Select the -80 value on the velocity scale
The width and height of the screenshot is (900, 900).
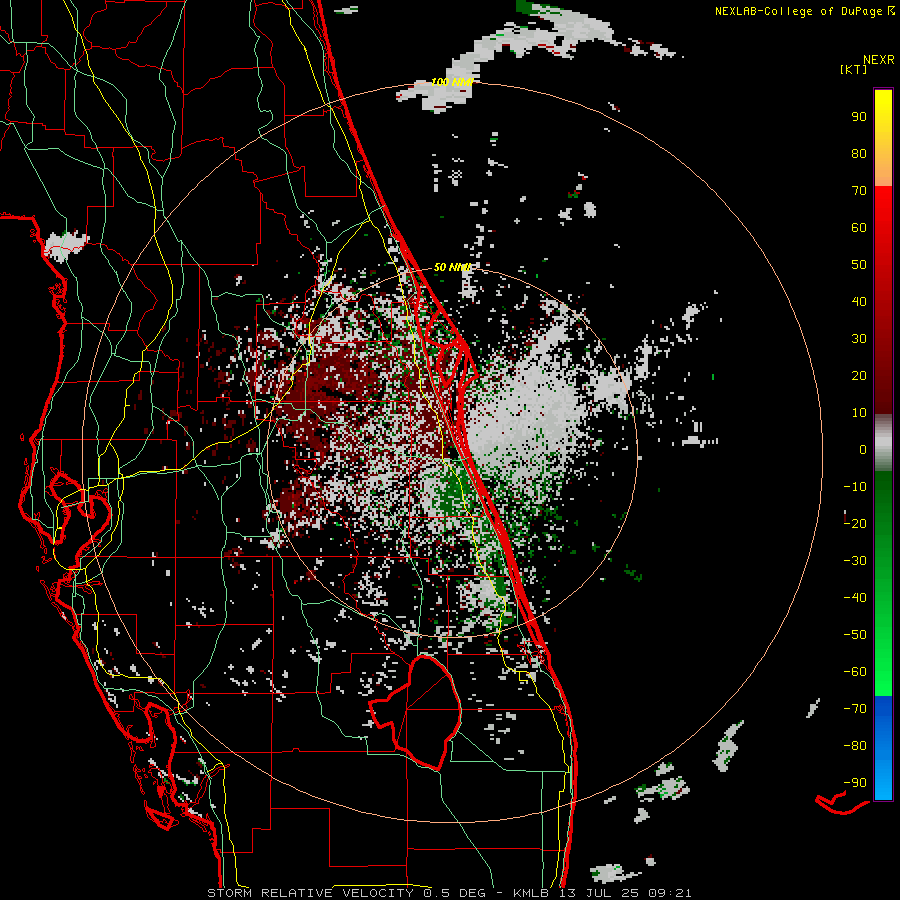855,746
